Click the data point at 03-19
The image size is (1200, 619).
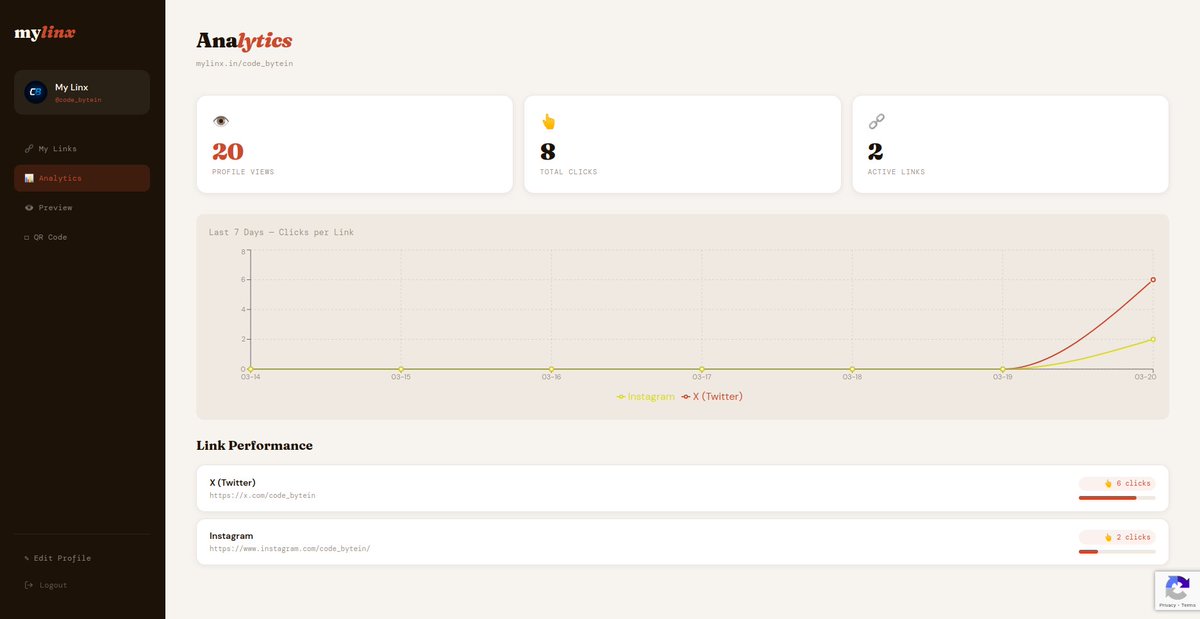pos(1002,369)
